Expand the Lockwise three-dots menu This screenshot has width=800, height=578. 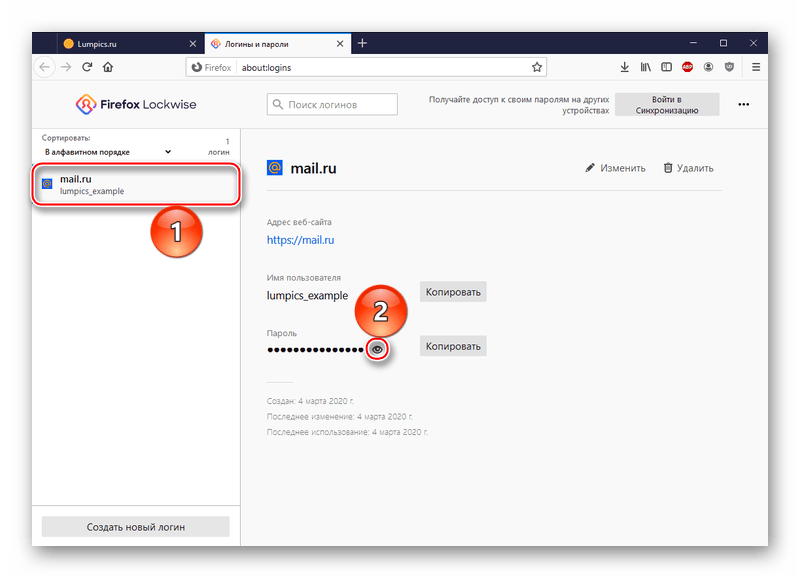coord(743,104)
